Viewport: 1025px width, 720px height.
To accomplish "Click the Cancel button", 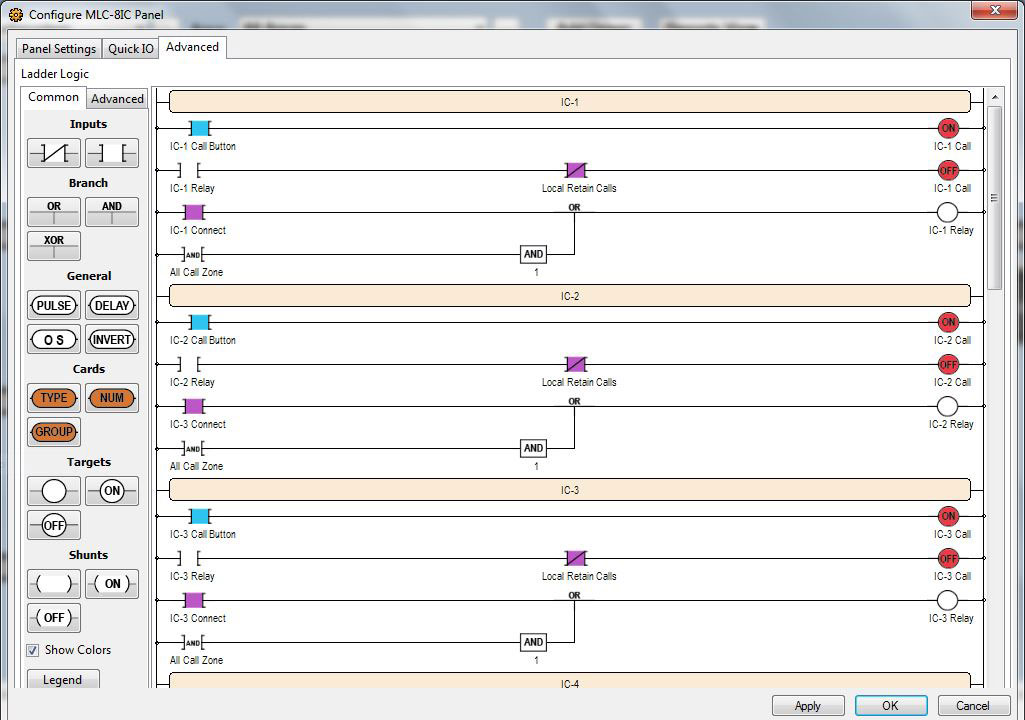I will 973,706.
